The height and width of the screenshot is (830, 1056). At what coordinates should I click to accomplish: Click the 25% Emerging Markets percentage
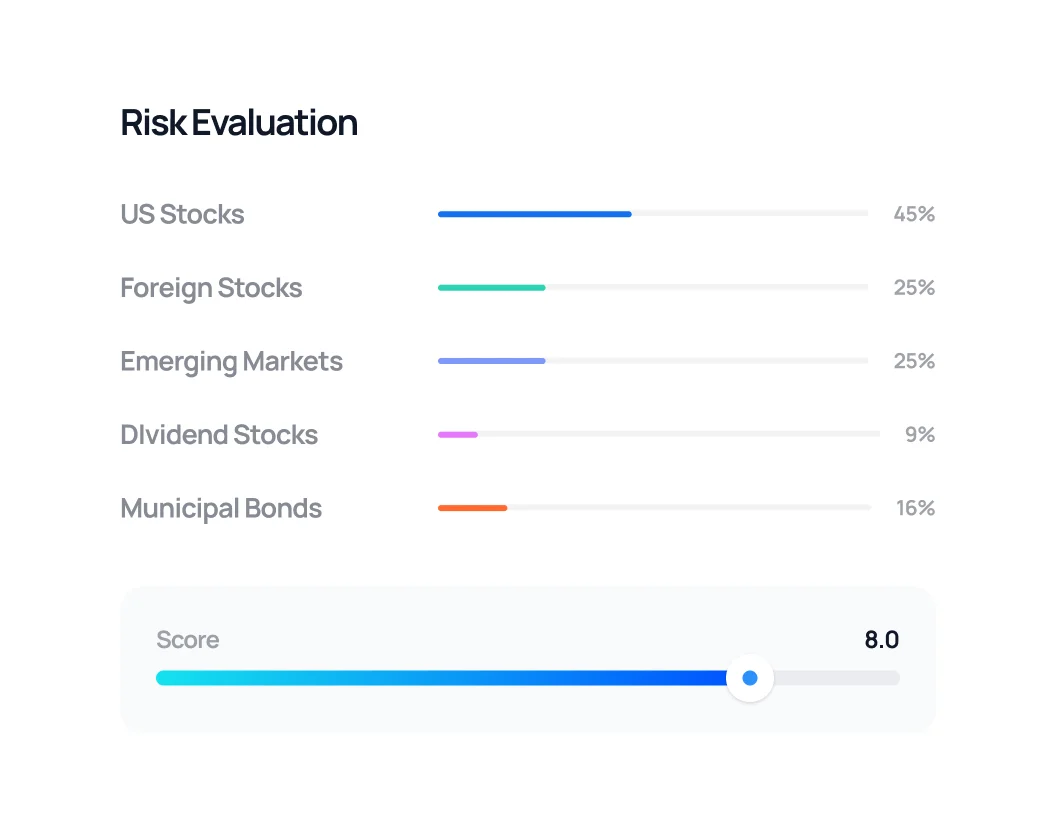point(914,361)
